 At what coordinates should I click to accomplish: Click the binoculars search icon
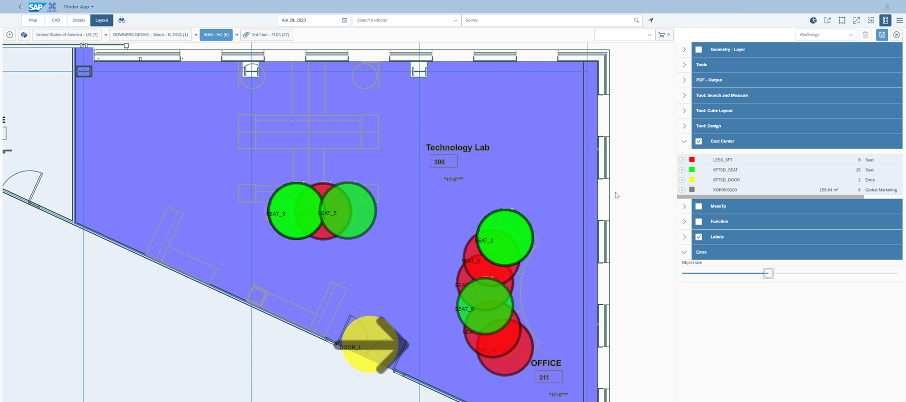tap(122, 20)
